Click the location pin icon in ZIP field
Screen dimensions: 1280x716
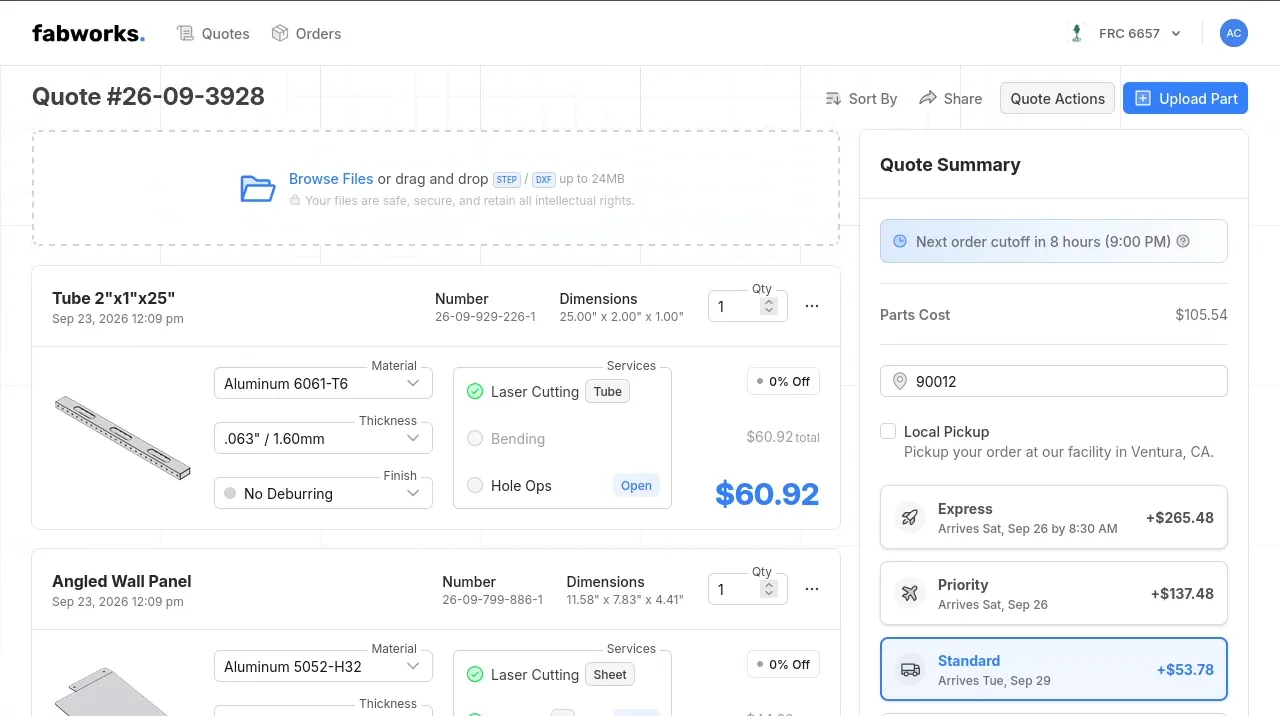(x=899, y=381)
